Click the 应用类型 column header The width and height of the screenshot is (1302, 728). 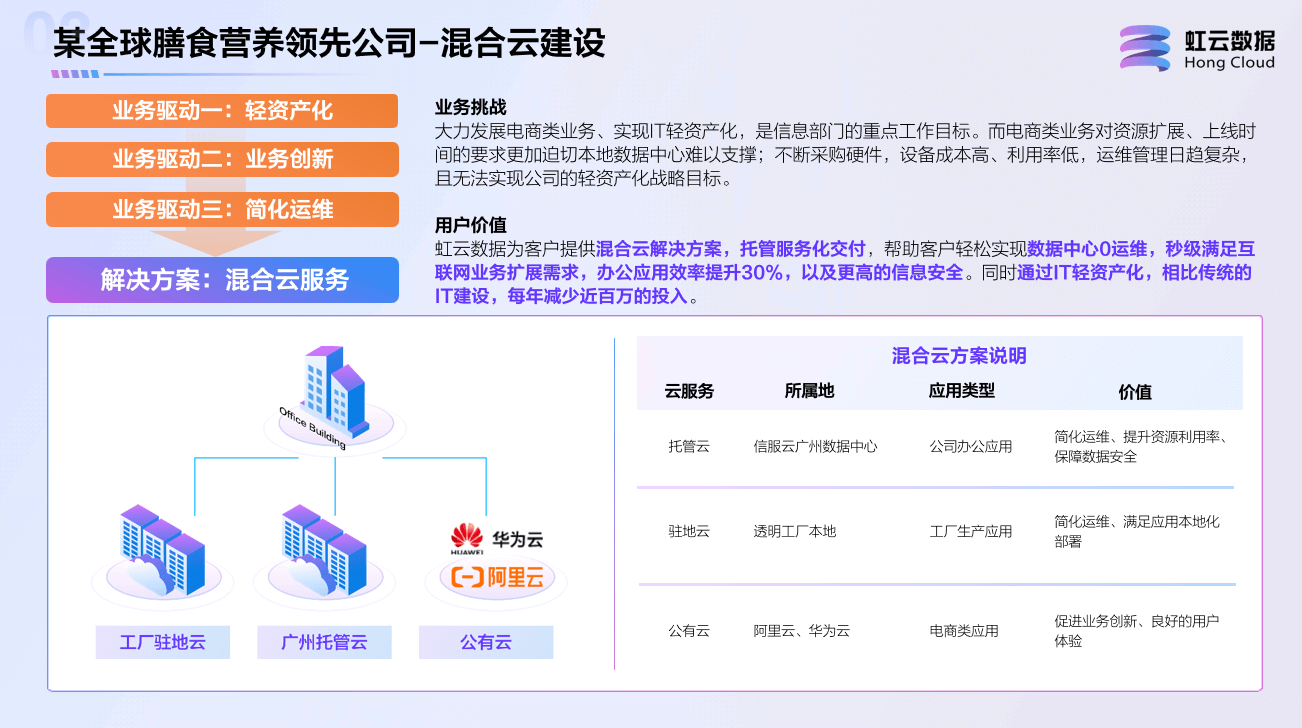click(x=962, y=391)
